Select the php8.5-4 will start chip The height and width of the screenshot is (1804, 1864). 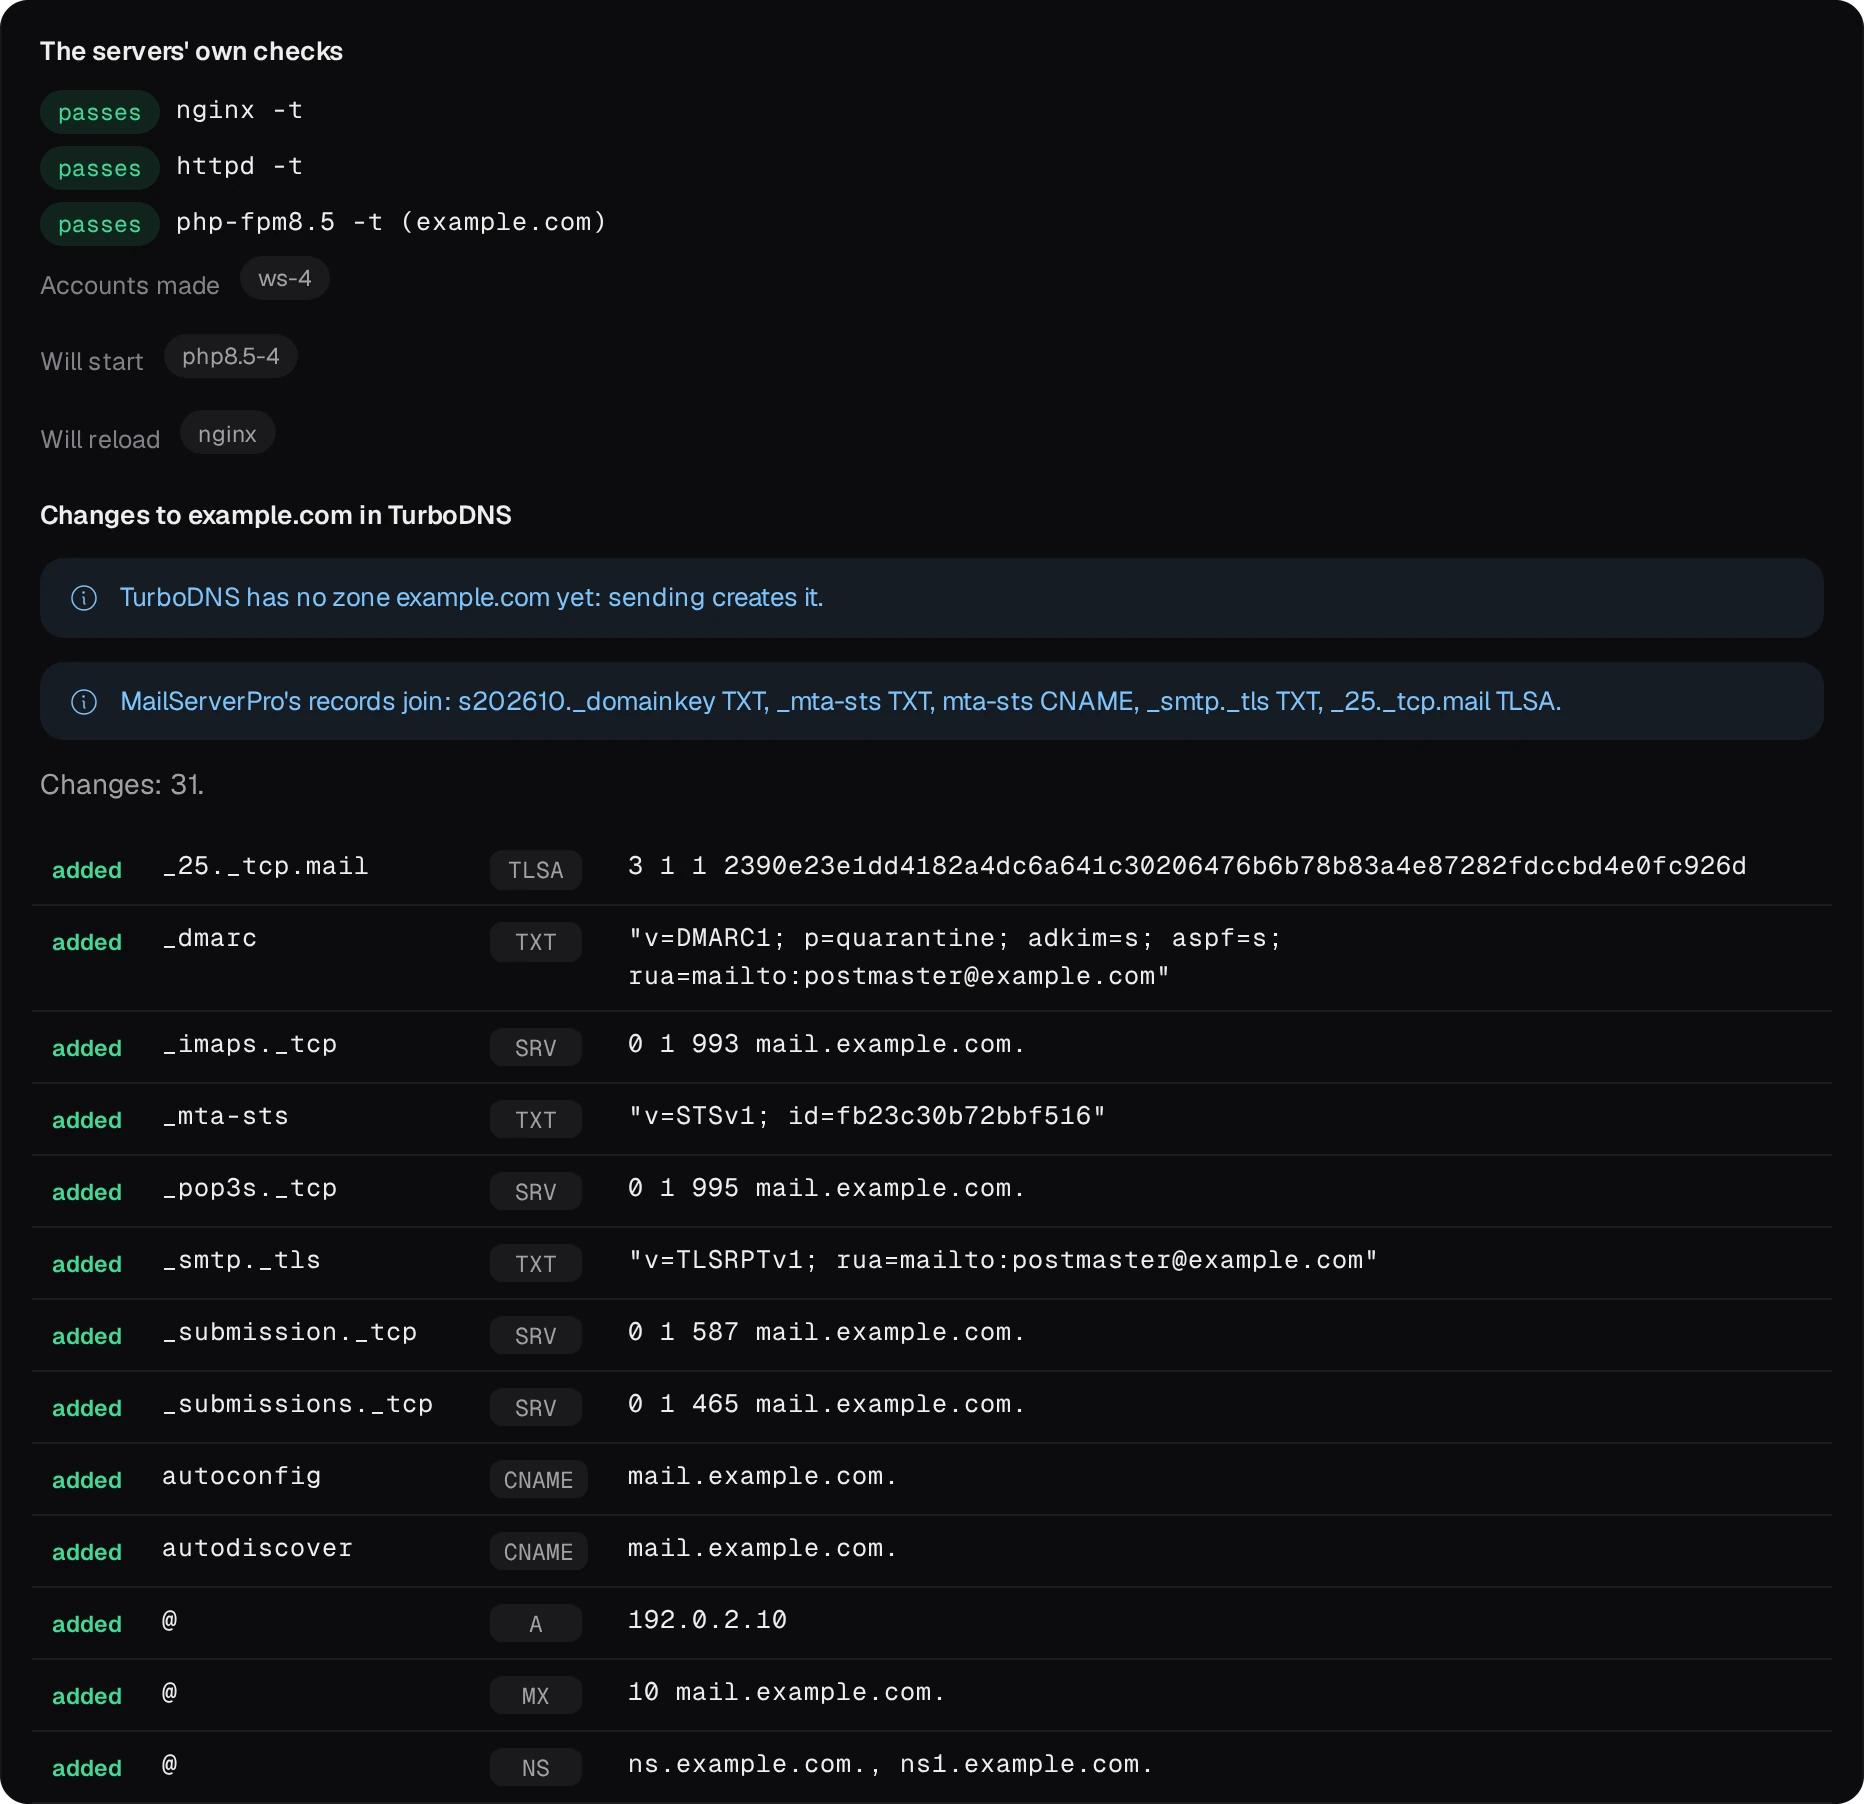tap(231, 357)
